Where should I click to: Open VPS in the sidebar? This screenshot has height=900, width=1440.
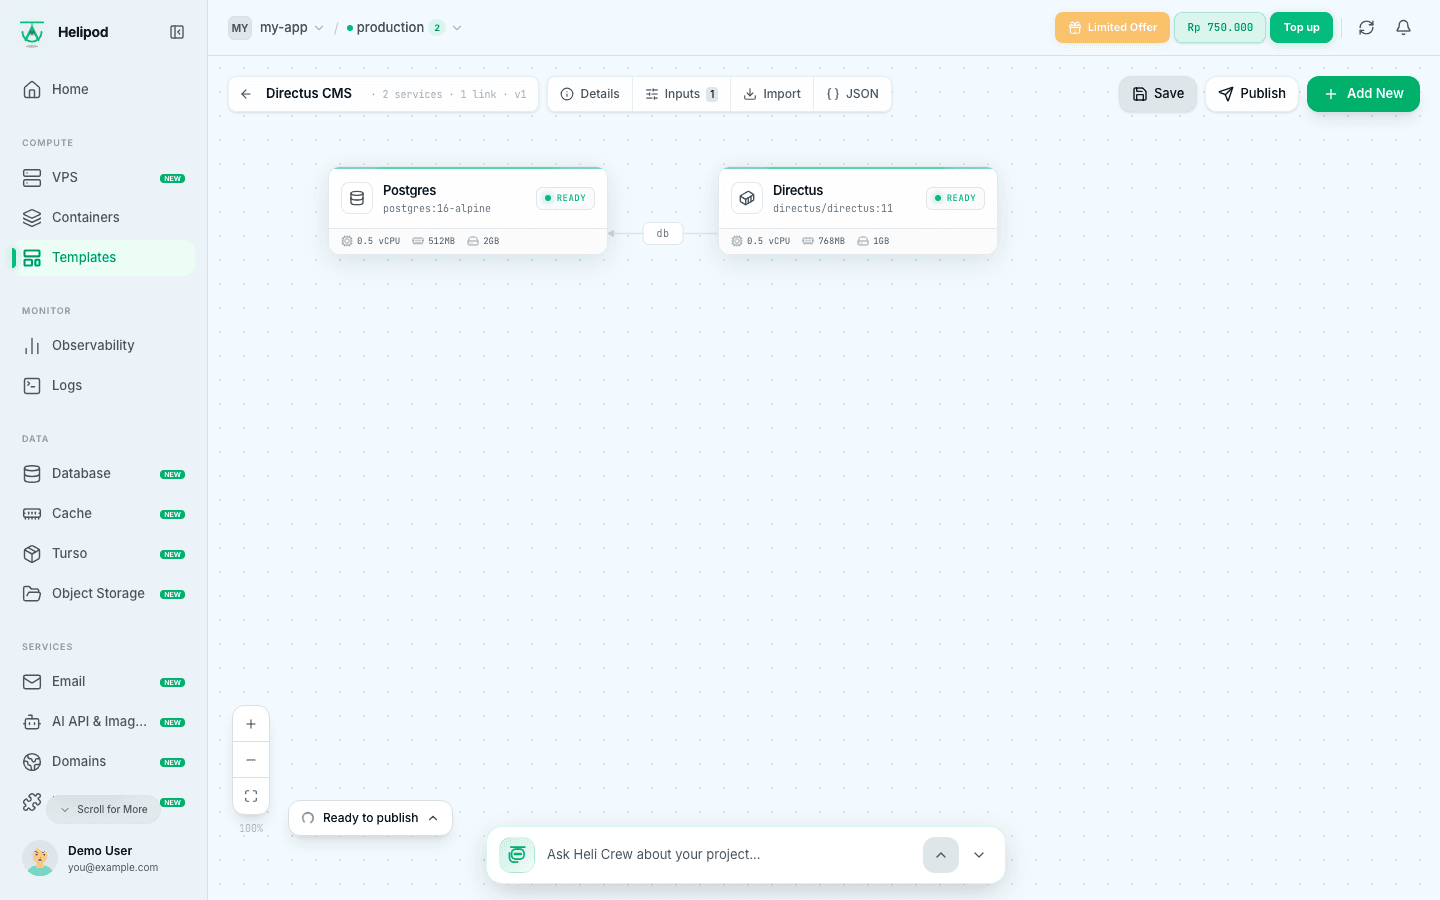tap(103, 177)
